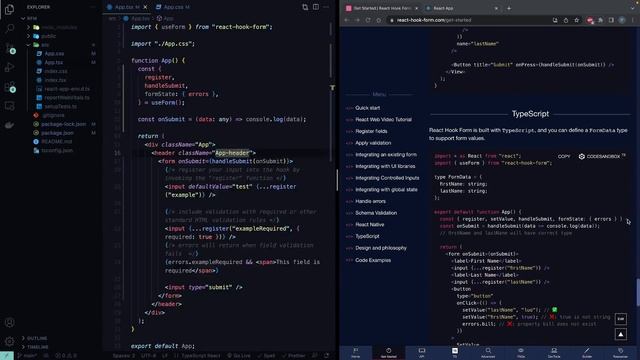The image size is (640, 360).
Task: Open FAQs in the docs bottom navigation
Action: tap(521, 353)
